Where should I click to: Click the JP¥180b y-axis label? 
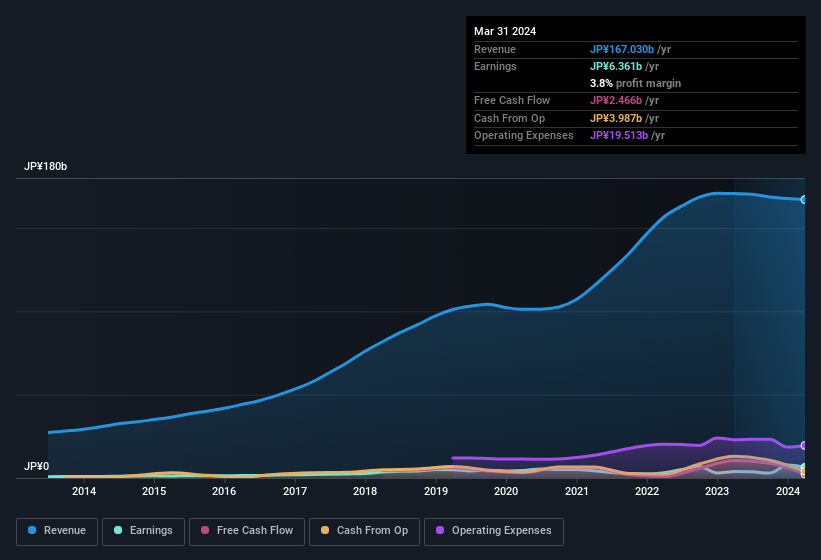[x=46, y=166]
